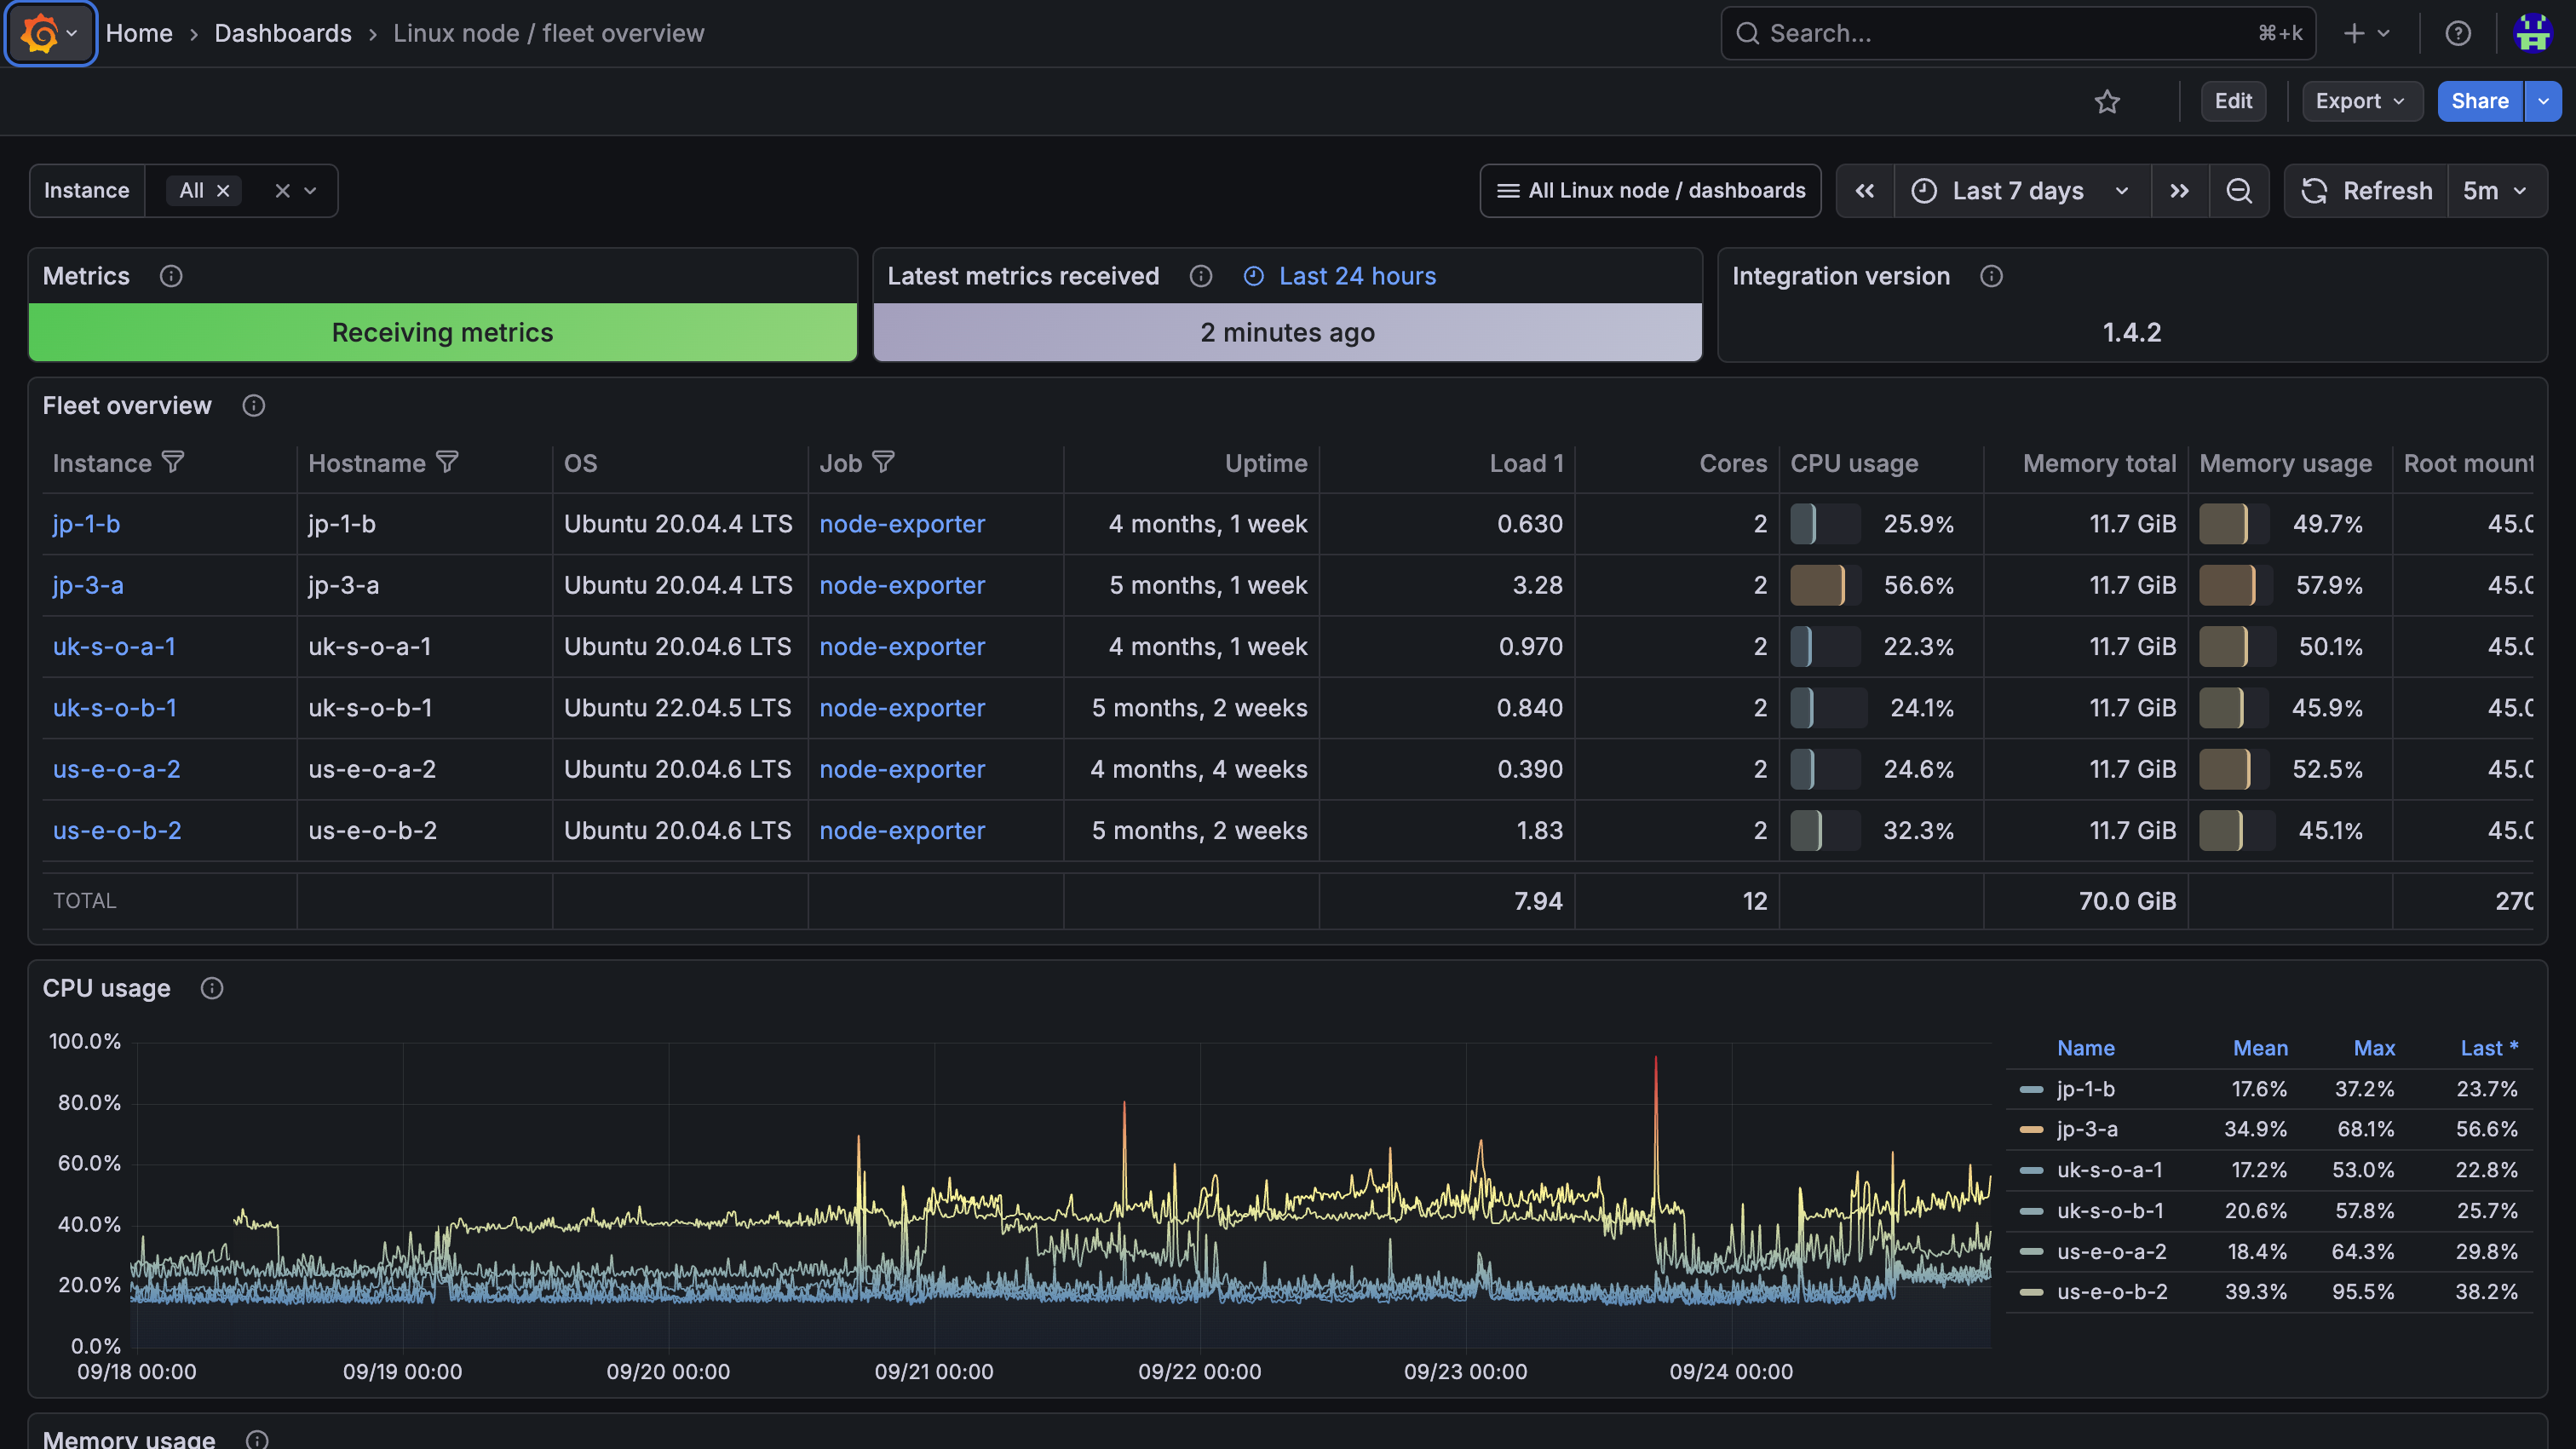Click the Last 24 hours panel link
Image resolution: width=2576 pixels, height=1449 pixels.
tap(1357, 276)
